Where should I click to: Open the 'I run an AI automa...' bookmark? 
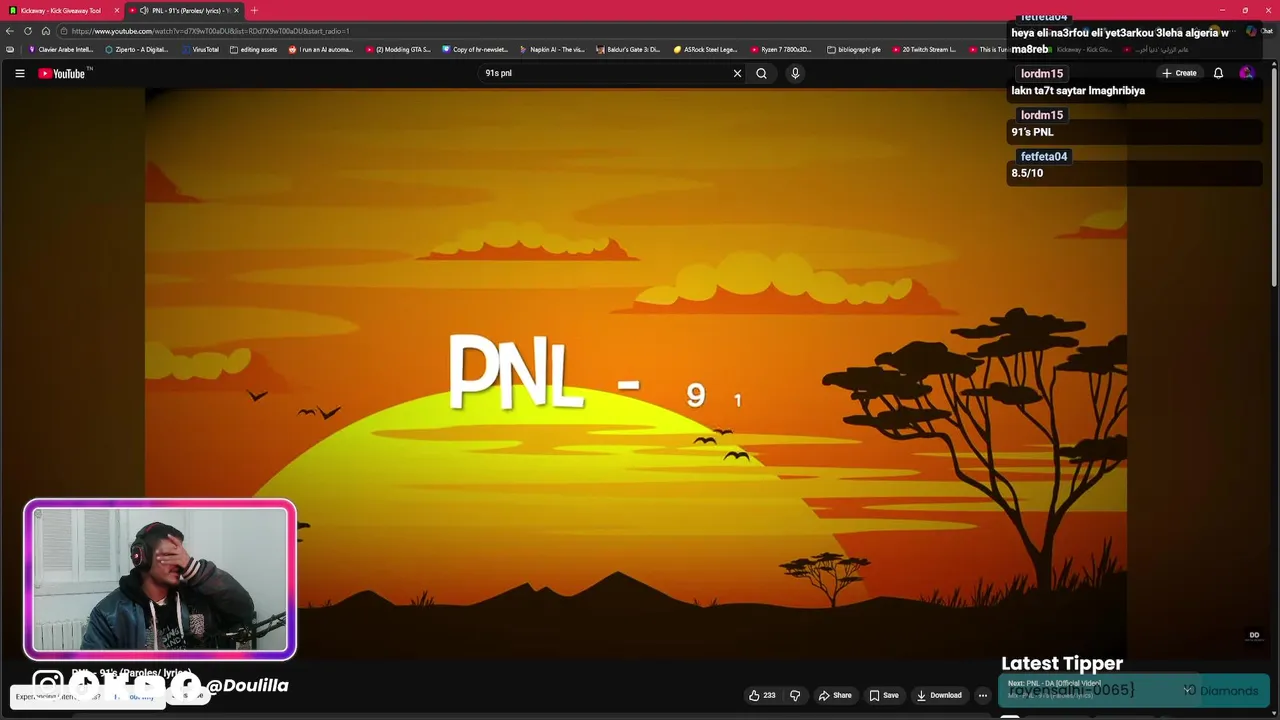[321, 49]
